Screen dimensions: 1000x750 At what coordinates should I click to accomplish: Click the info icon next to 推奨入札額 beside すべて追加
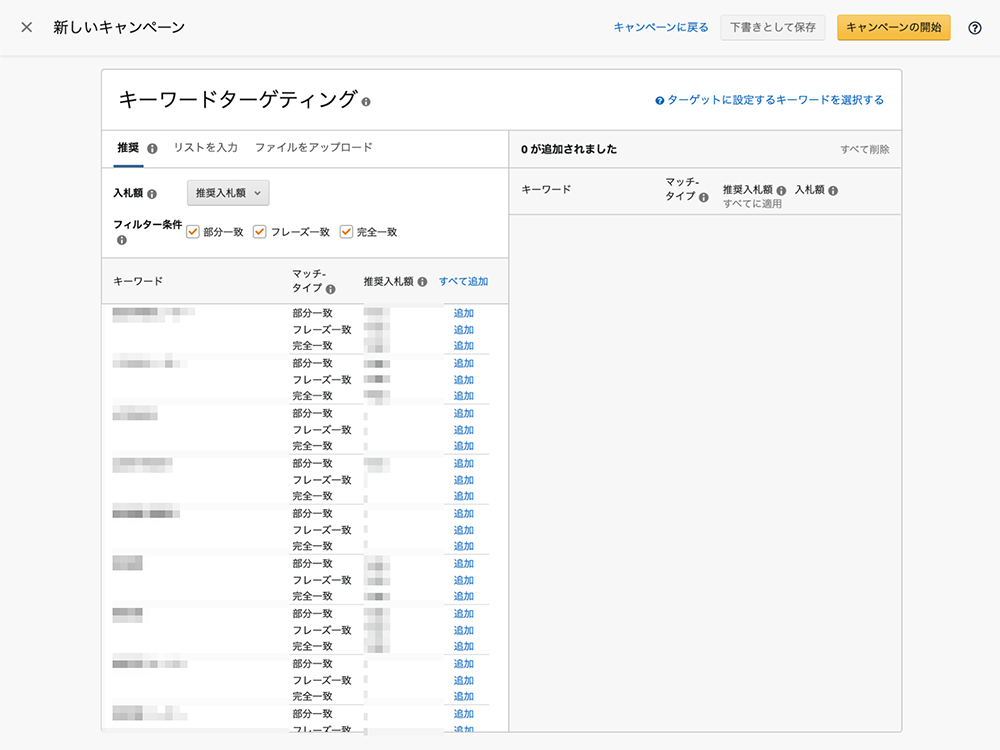422,282
